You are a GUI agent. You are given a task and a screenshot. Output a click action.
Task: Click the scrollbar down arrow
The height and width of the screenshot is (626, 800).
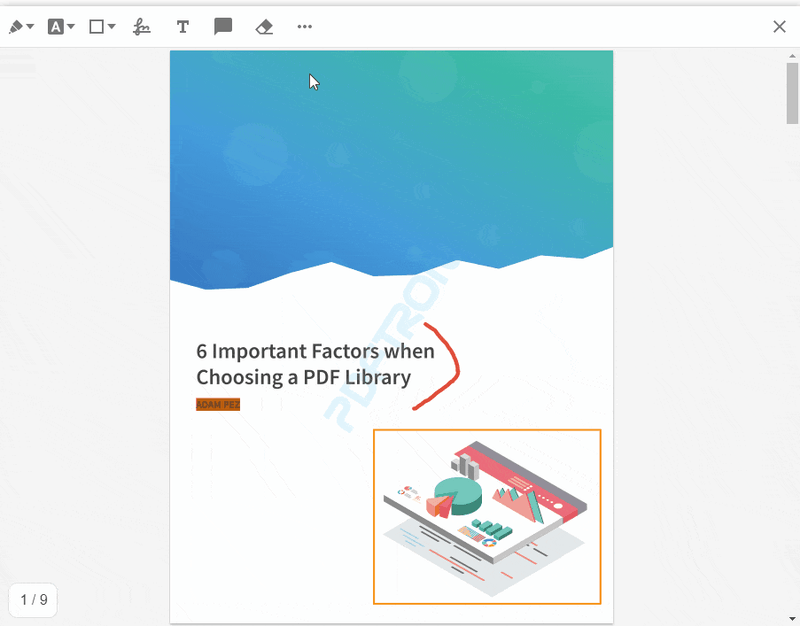click(x=792, y=619)
